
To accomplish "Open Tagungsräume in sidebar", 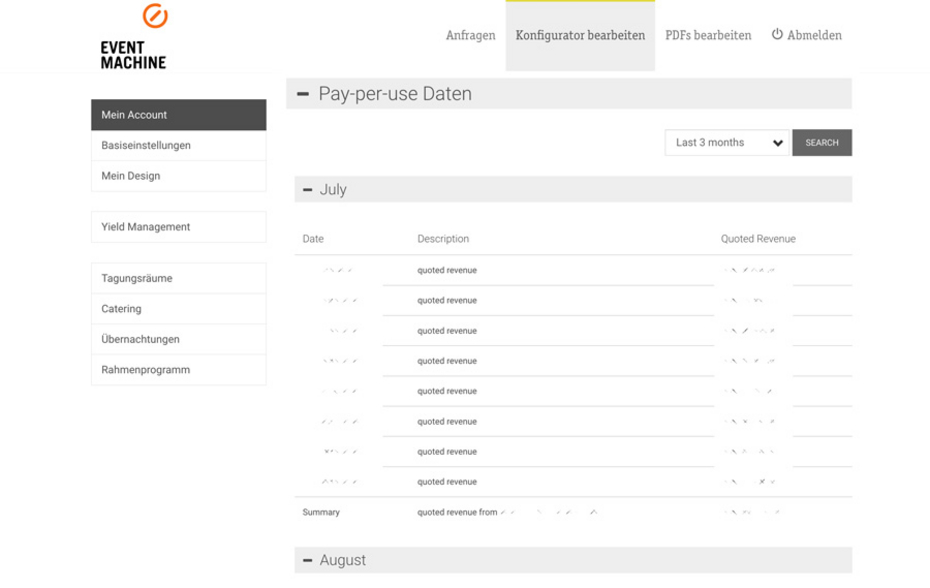I will pyautogui.click(x=178, y=279).
